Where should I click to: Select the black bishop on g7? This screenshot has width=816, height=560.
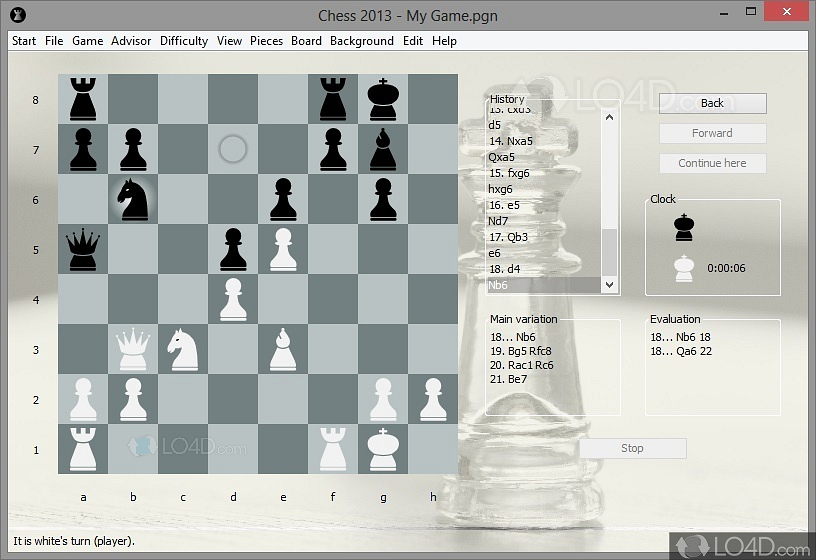pos(383,149)
